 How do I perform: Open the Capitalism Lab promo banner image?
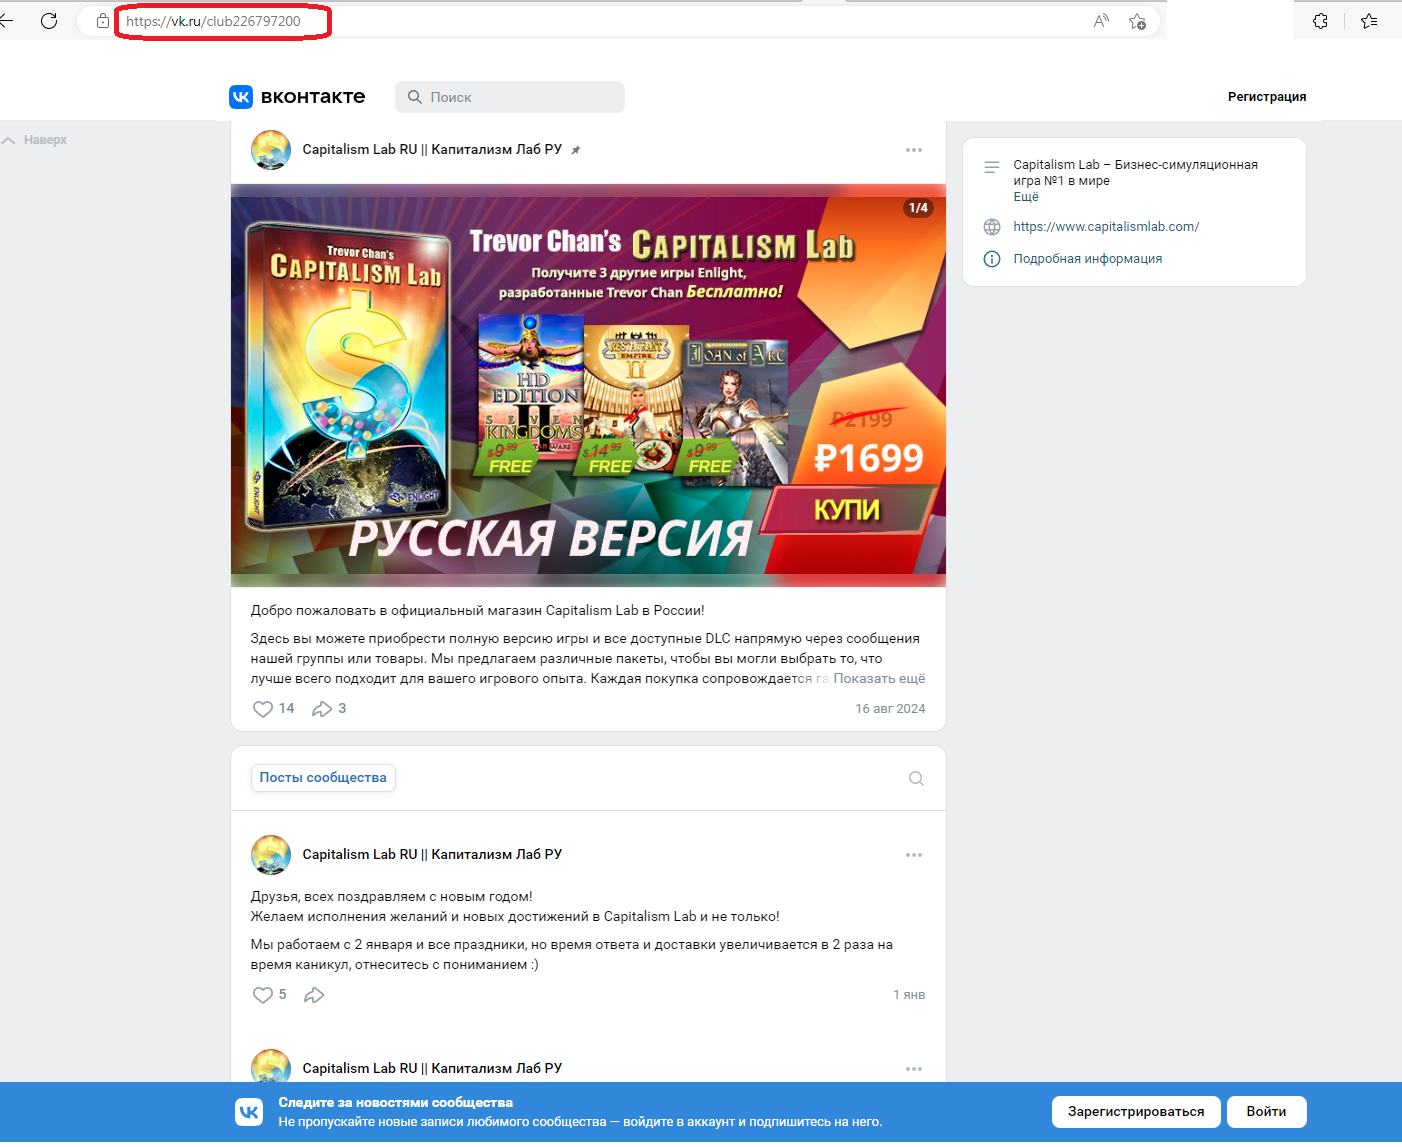tap(588, 385)
